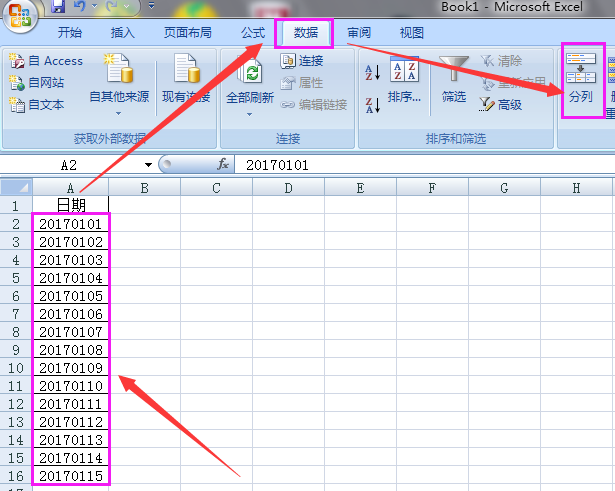Select cell containing 20170112
Image resolution: width=615 pixels, height=491 pixels.
(71, 422)
